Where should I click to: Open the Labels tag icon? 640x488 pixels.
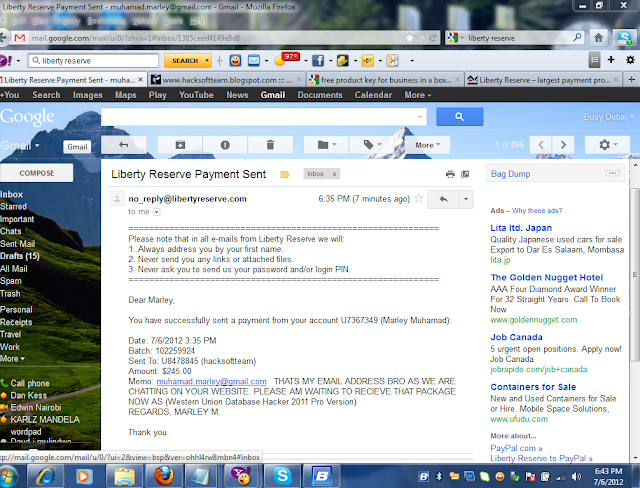point(371,145)
